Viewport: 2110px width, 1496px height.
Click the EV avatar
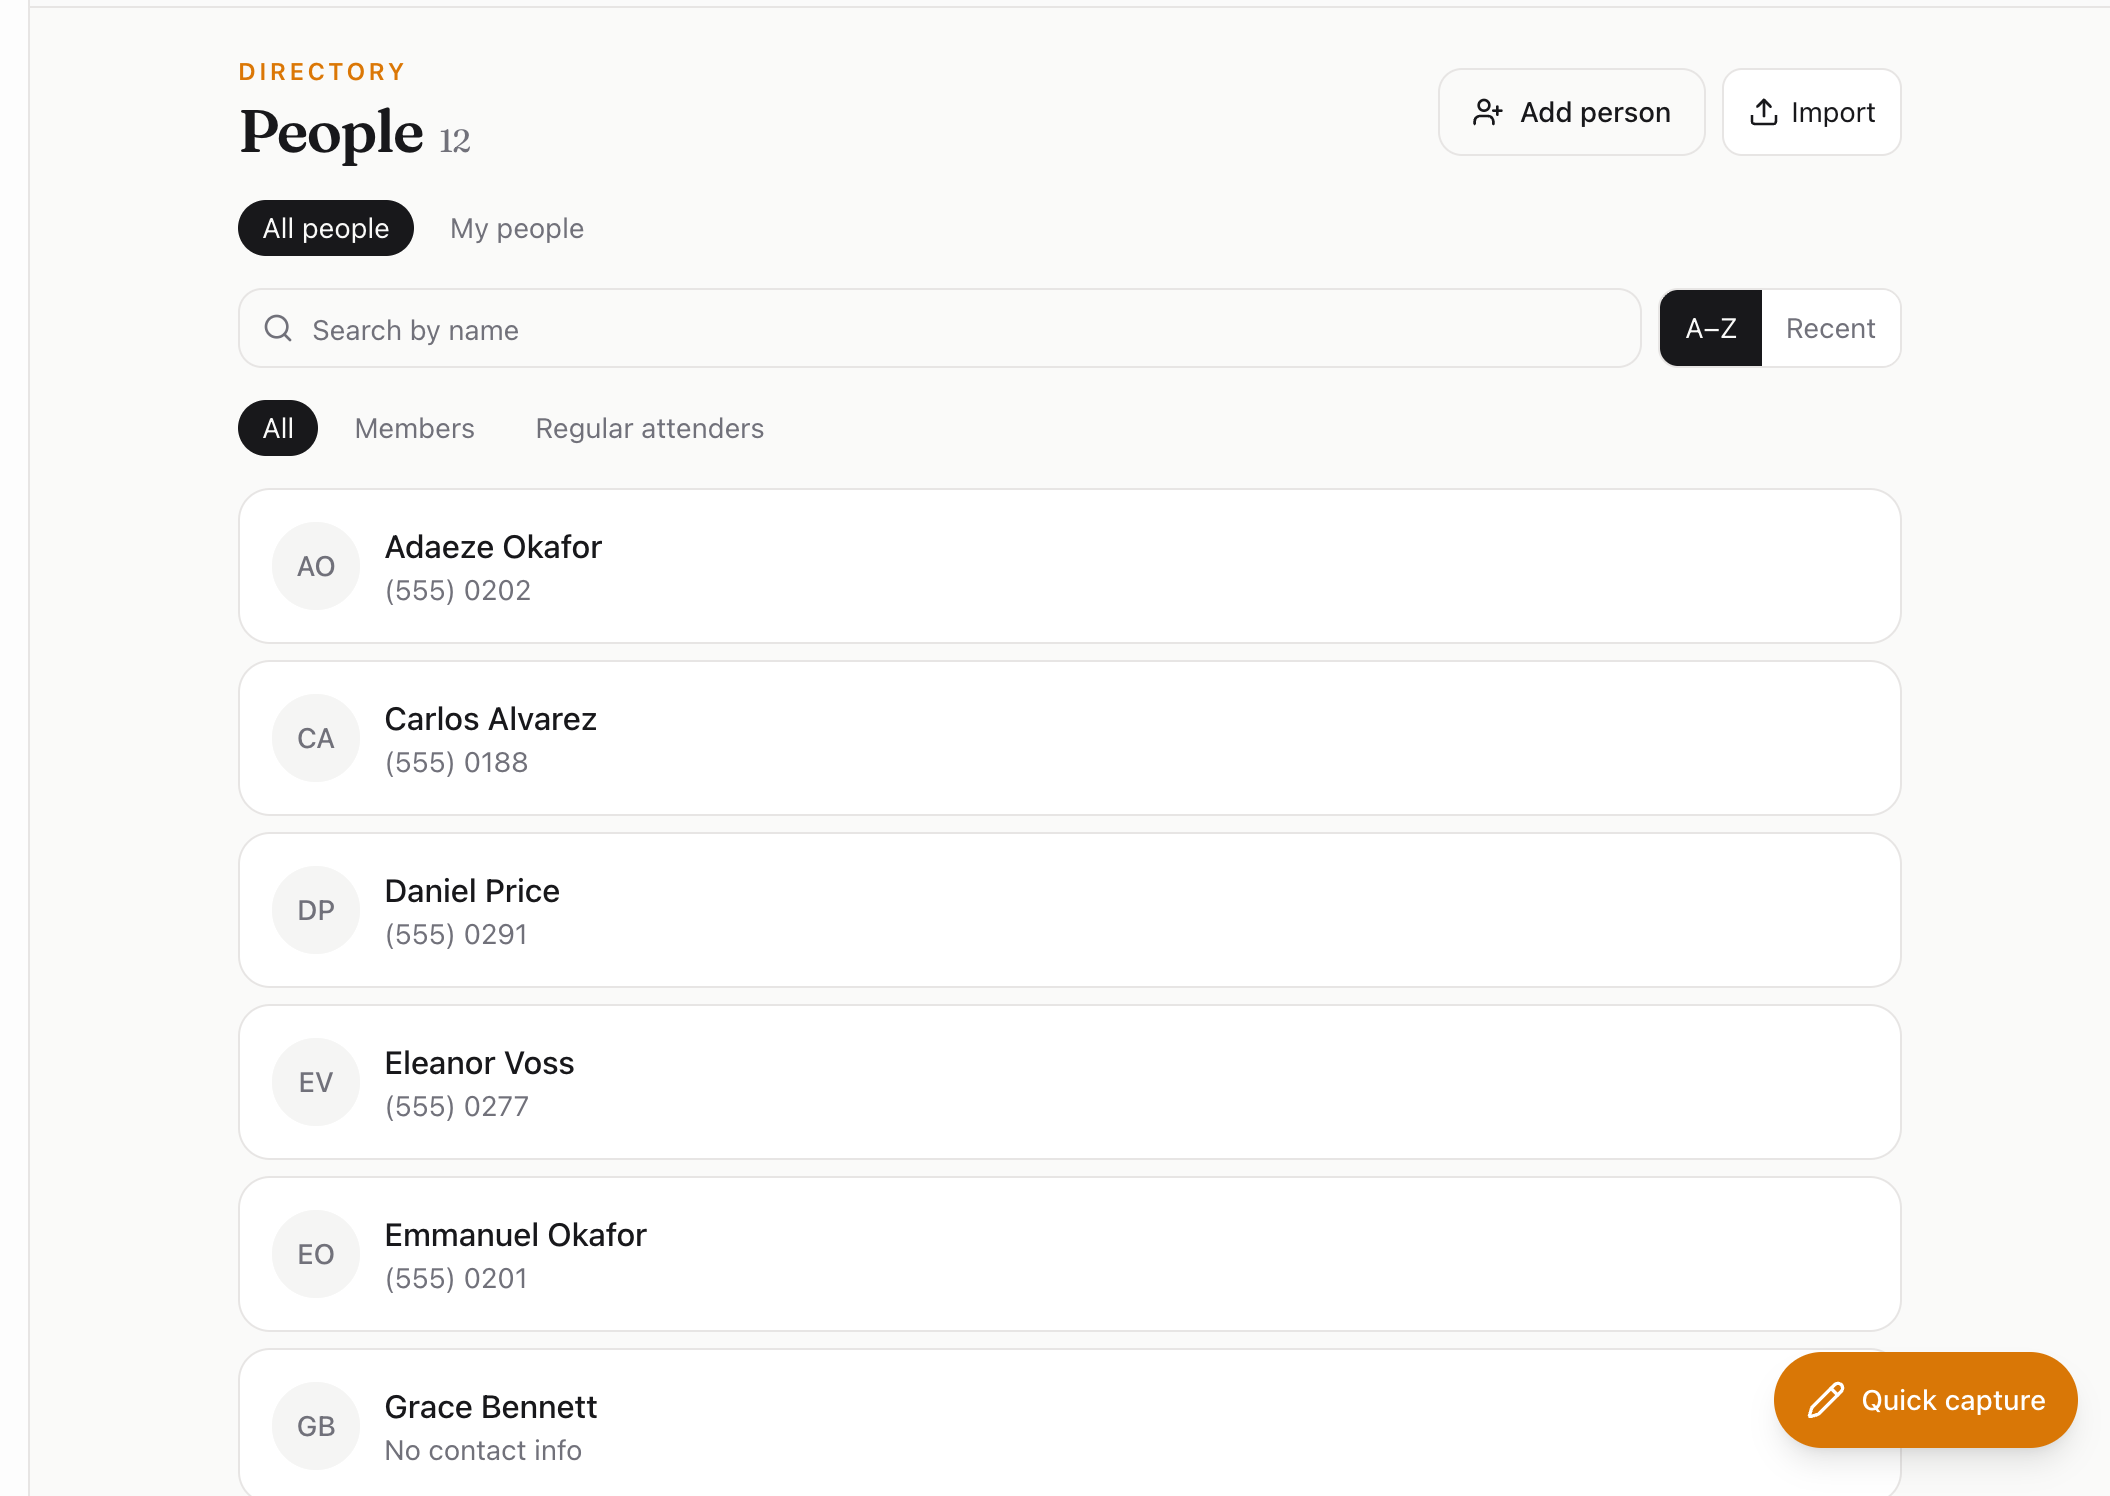click(316, 1082)
